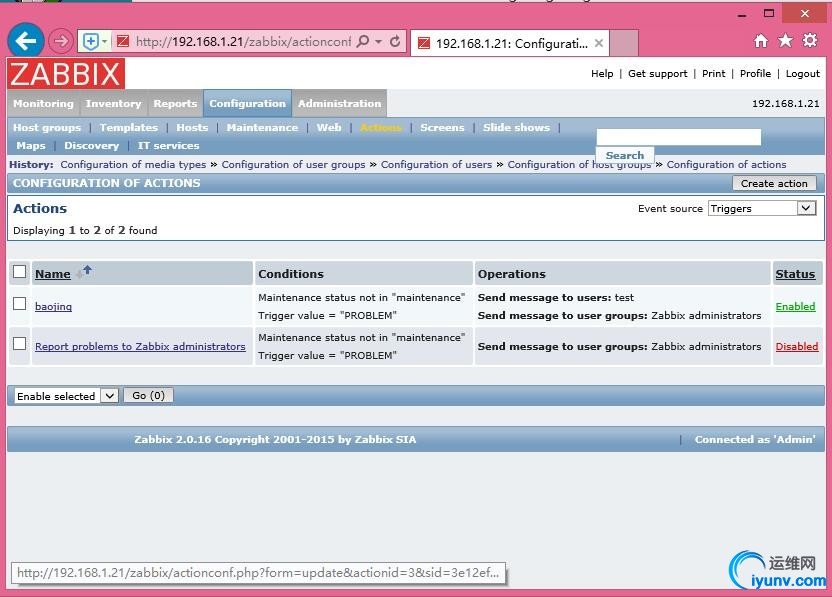Open the Administration menu tab
This screenshot has height=597, width=832.
[340, 103]
